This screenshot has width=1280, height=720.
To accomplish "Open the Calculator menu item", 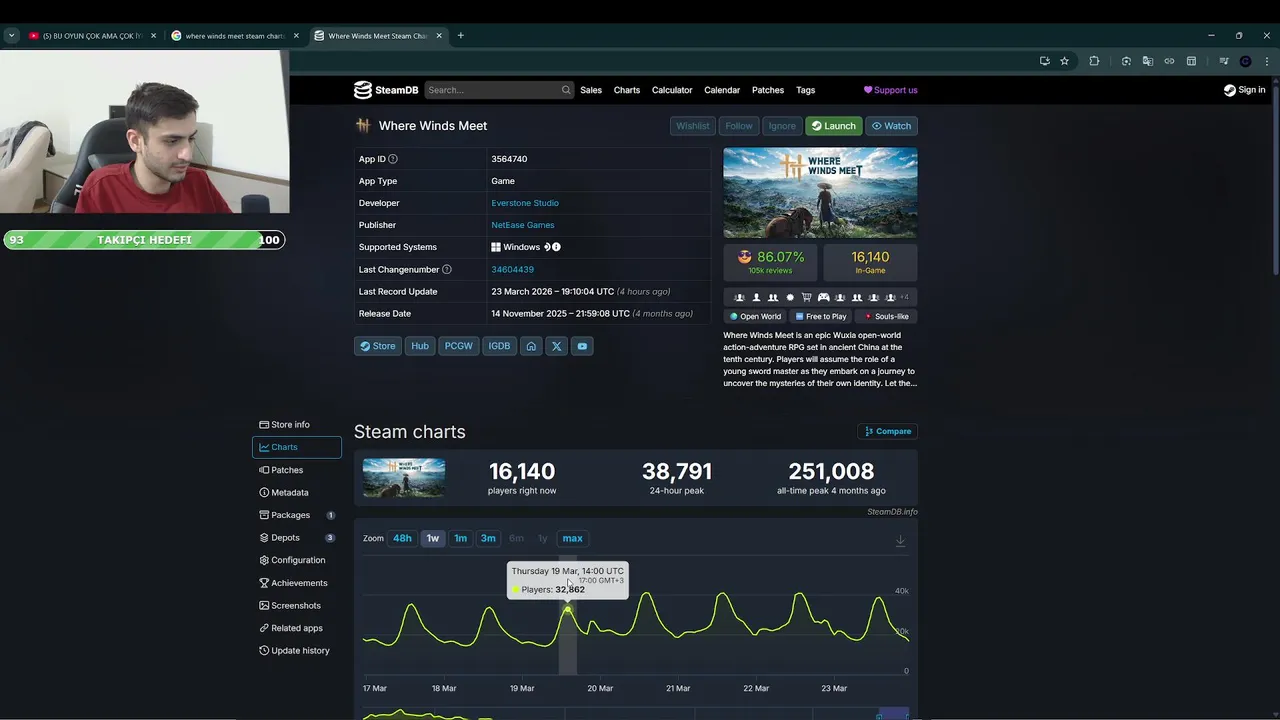I will [x=672, y=90].
